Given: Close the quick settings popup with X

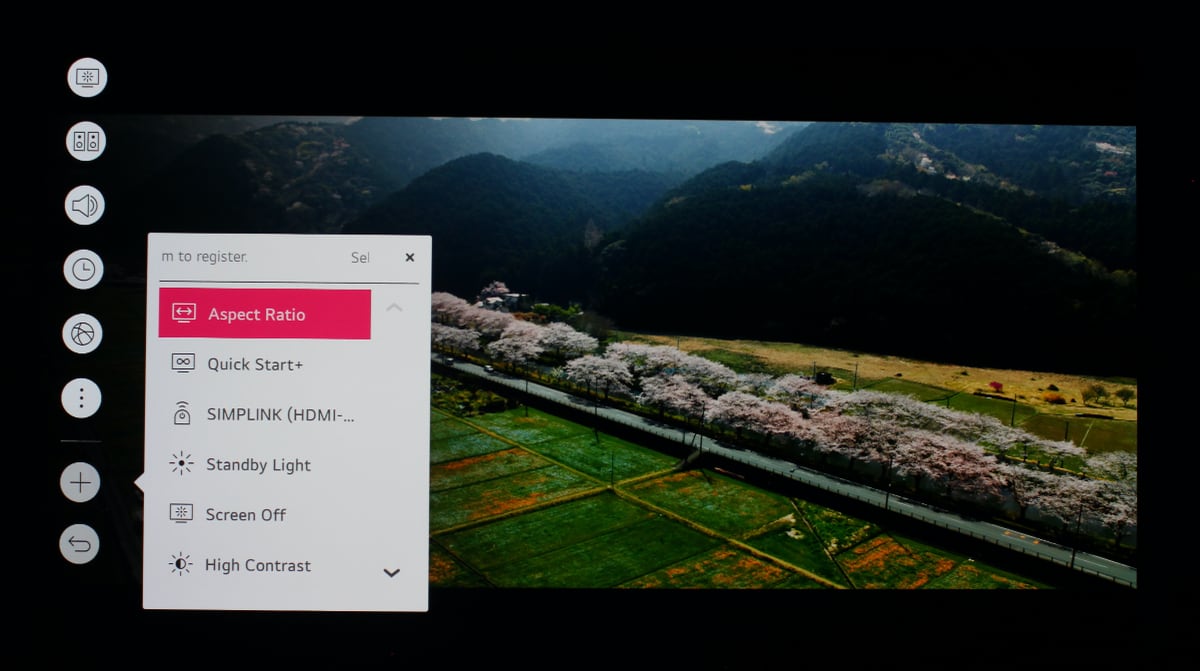Looking at the screenshot, I should (409, 257).
